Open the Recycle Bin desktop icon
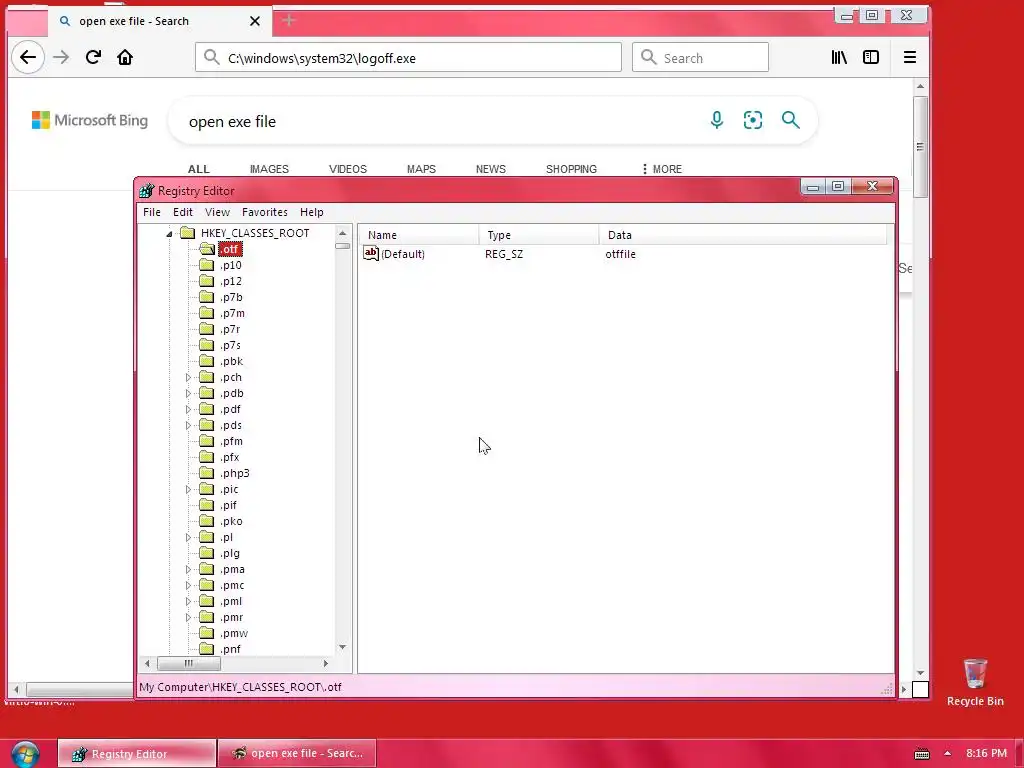 pyautogui.click(x=975, y=682)
